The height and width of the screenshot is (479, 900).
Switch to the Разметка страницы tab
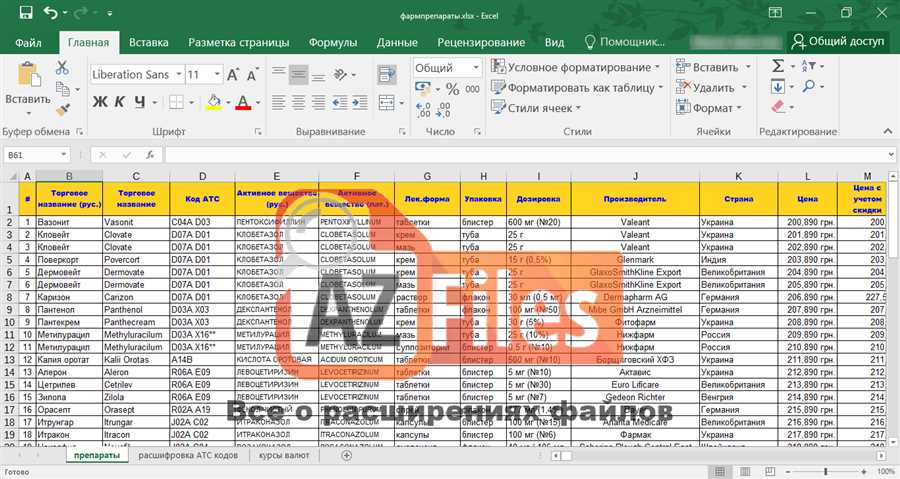coord(239,42)
